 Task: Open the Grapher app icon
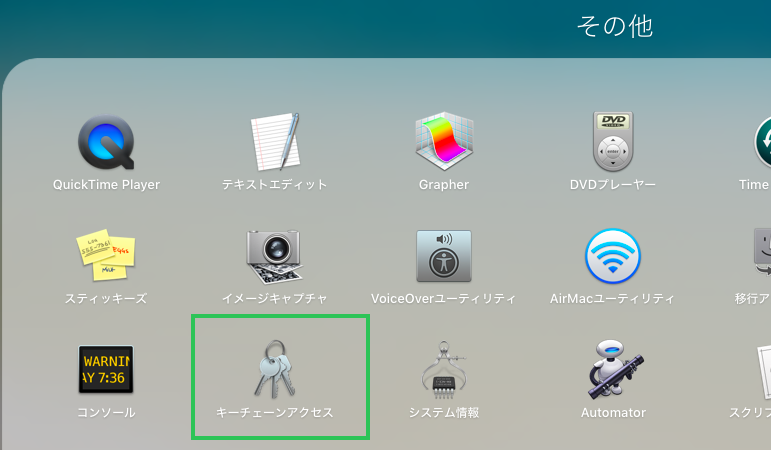coord(444,141)
